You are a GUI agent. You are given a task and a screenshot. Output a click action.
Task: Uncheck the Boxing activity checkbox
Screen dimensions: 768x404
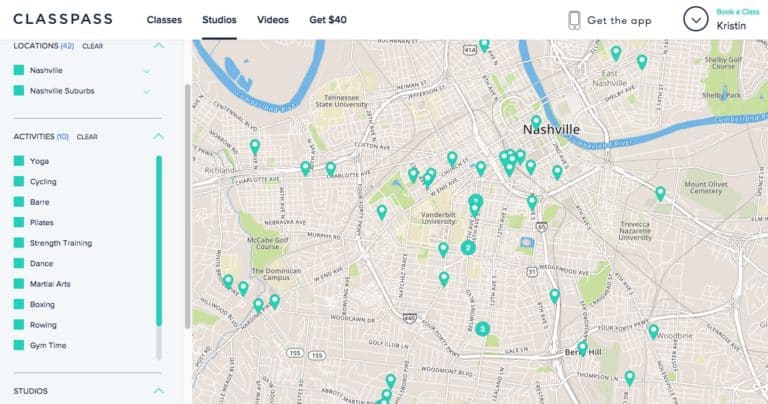pos(19,304)
